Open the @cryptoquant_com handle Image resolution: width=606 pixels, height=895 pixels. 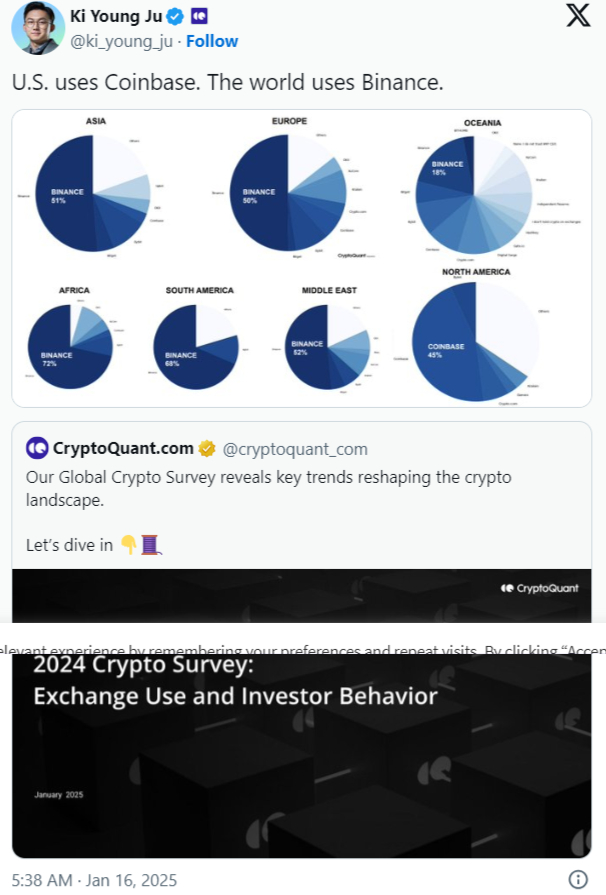point(296,449)
